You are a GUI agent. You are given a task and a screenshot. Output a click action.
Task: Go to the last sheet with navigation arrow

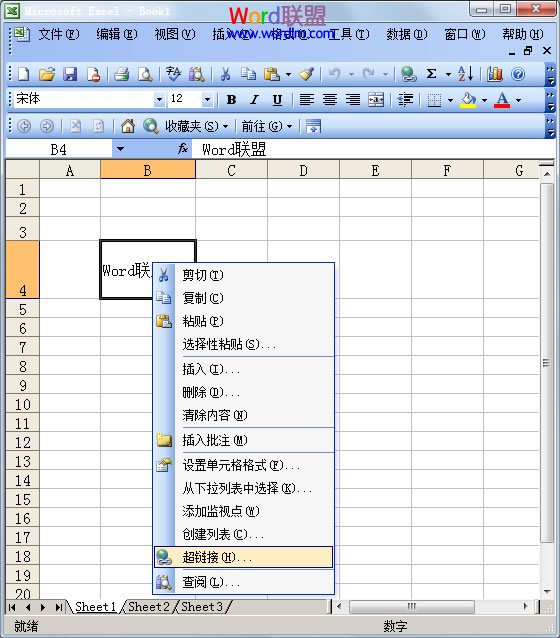pos(59,607)
